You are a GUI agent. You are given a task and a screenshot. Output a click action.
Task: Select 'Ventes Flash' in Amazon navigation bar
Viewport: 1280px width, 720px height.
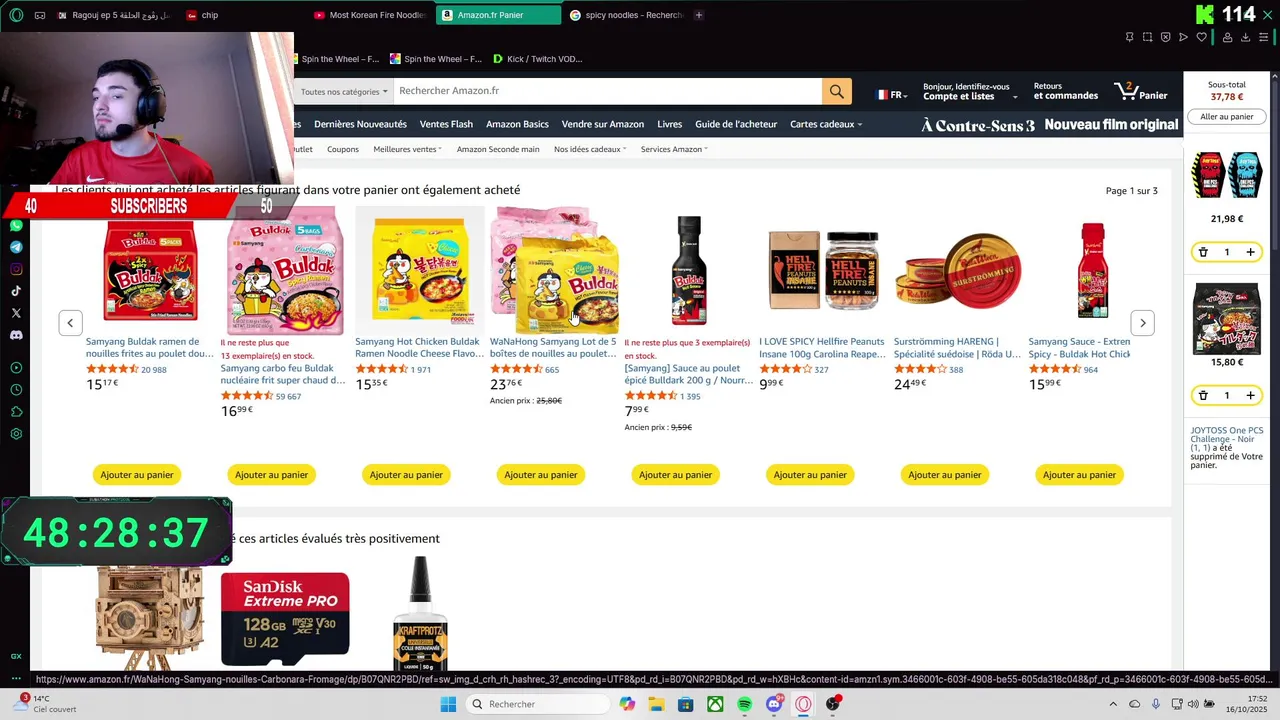point(446,124)
